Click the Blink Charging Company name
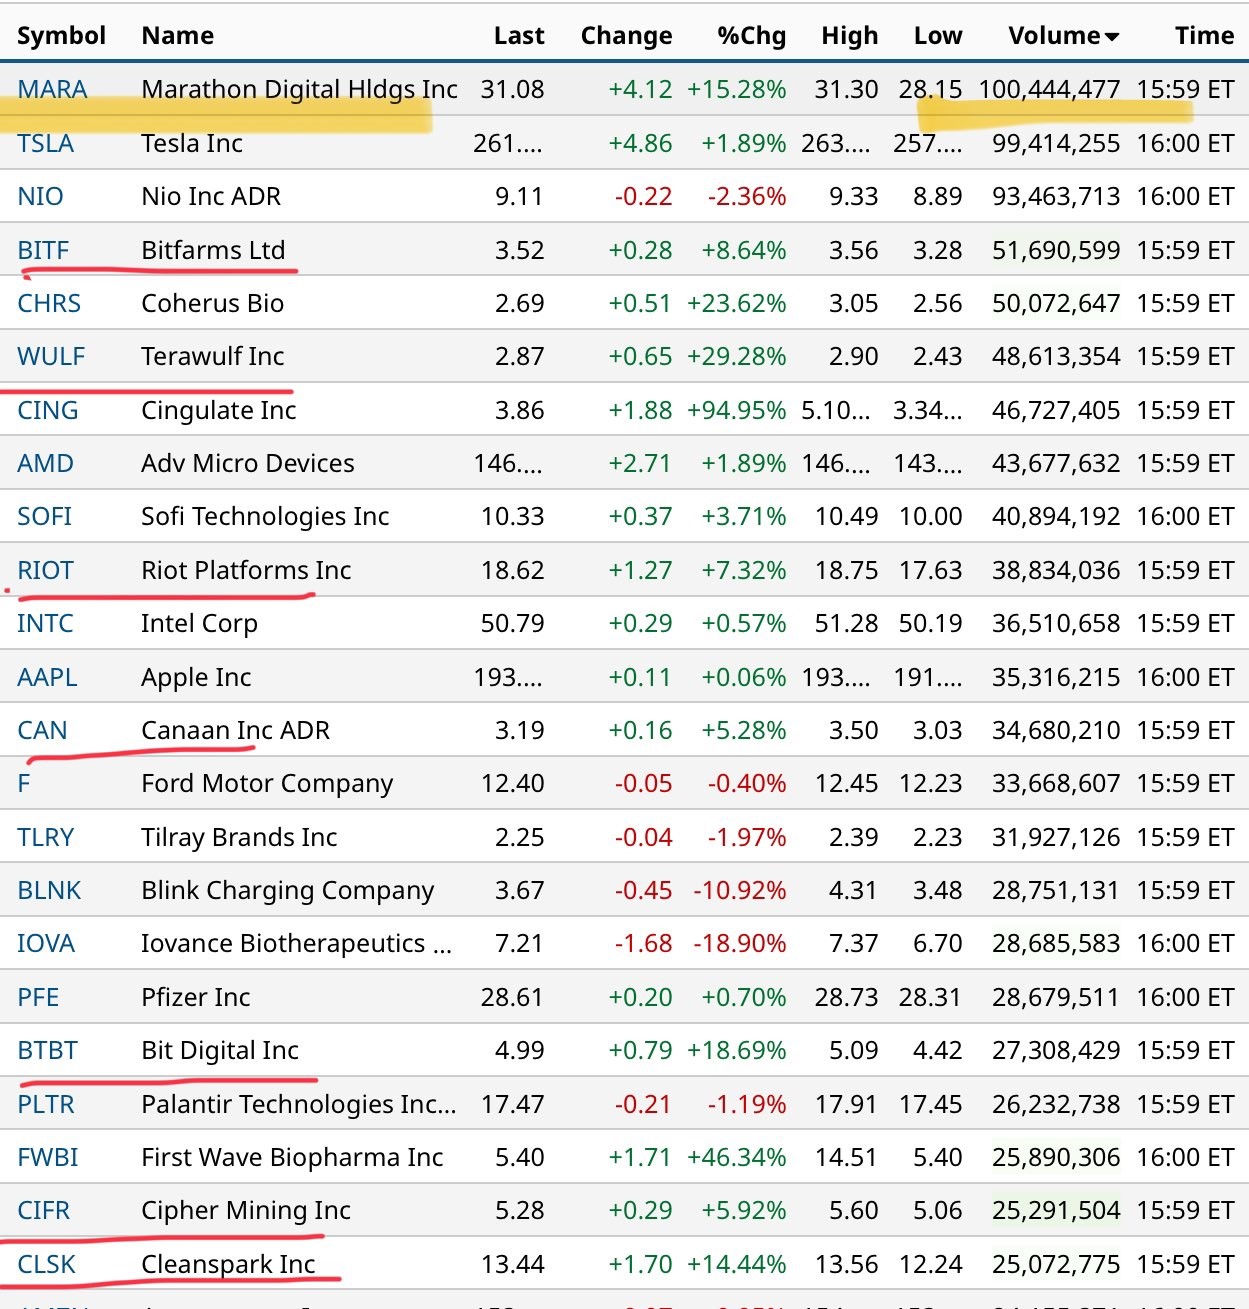The image size is (1249, 1309). click(288, 890)
